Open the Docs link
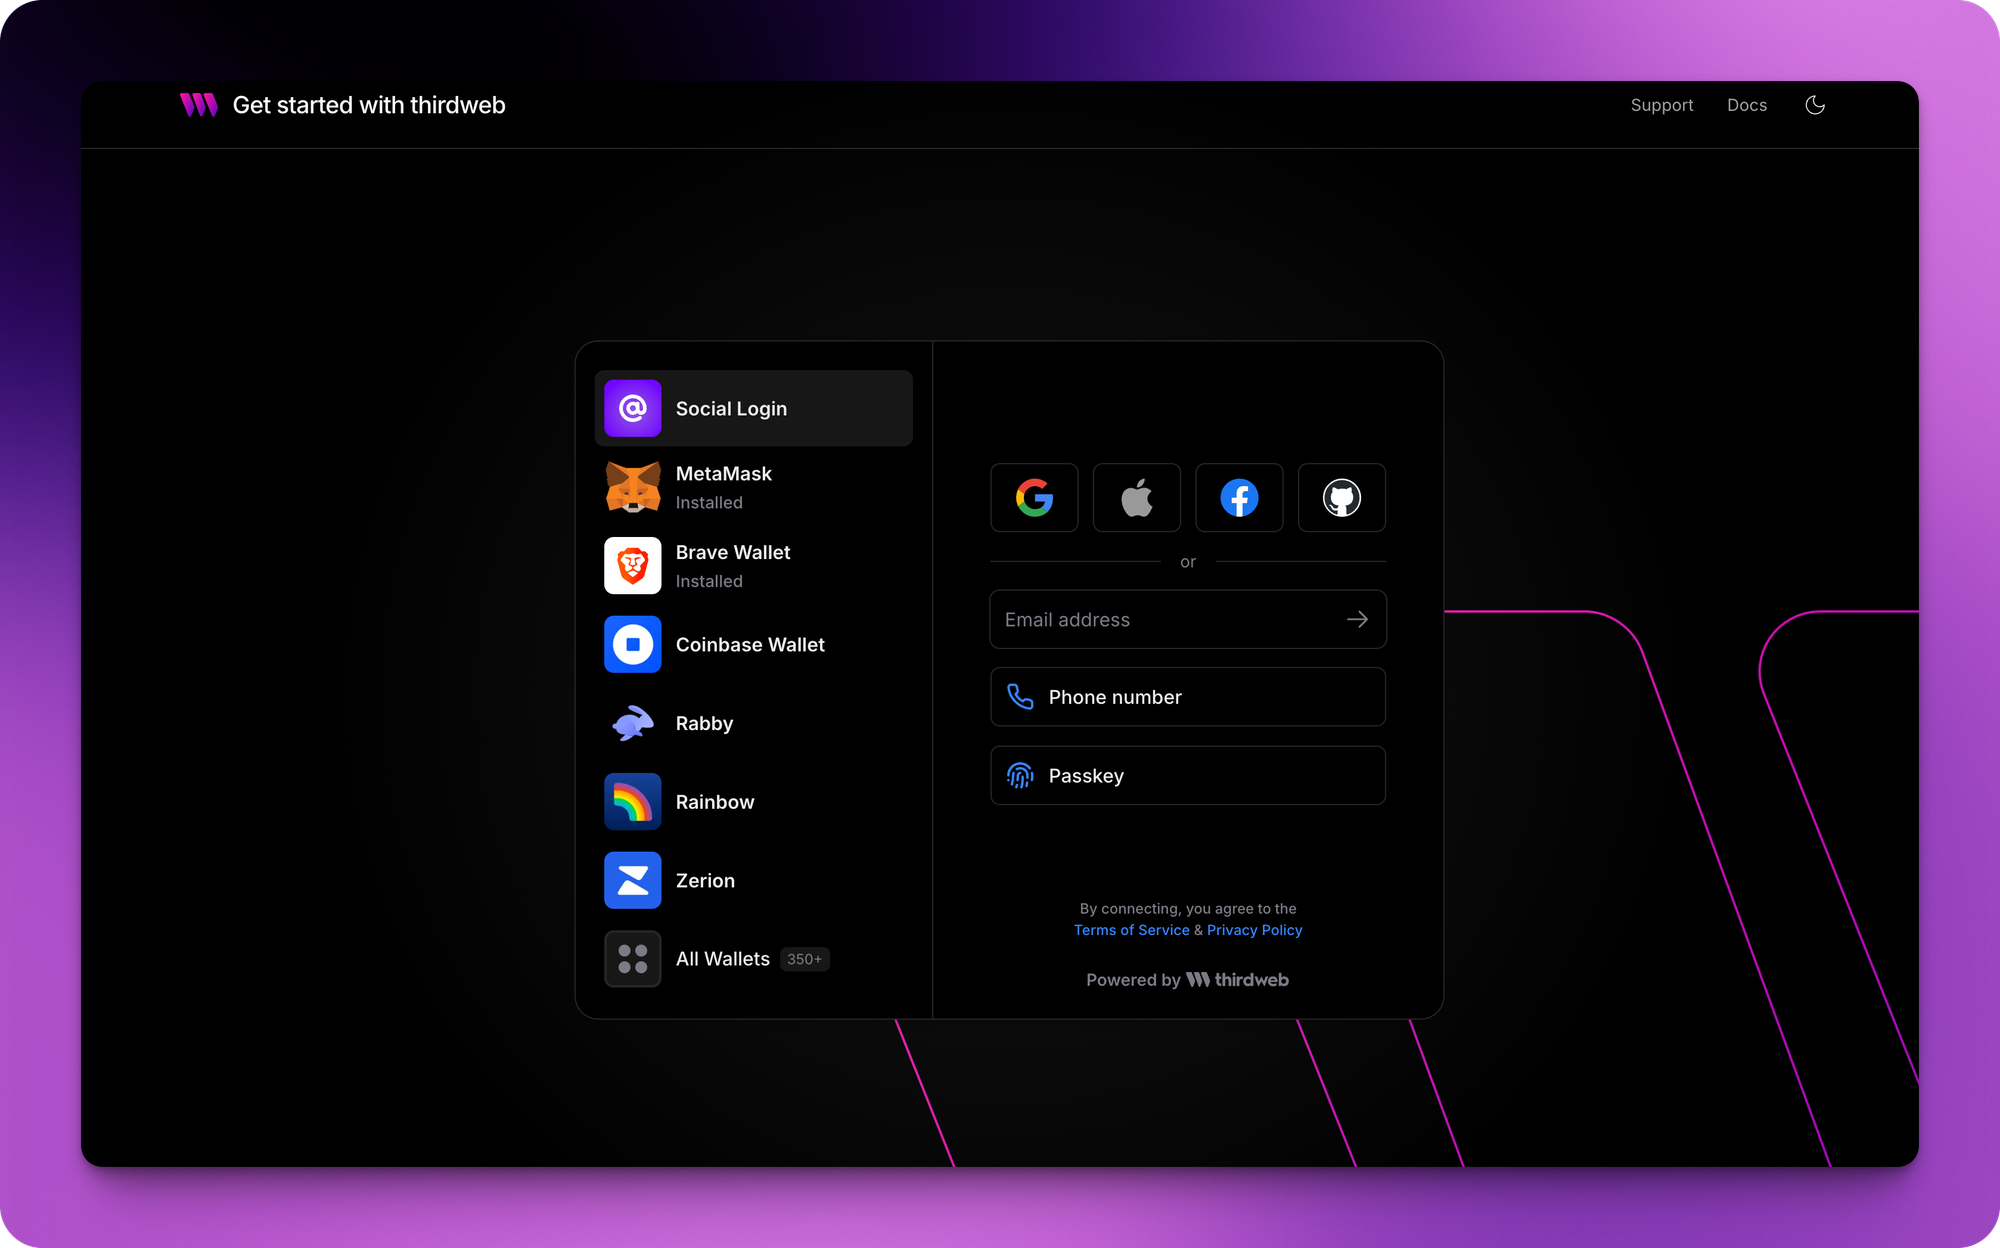The height and width of the screenshot is (1248, 2000). (1746, 105)
